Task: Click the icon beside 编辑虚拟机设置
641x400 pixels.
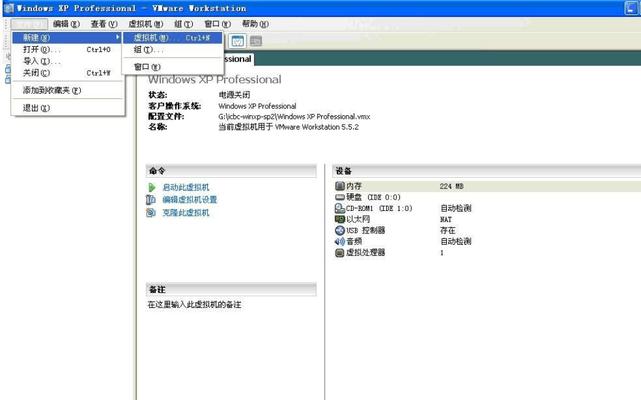Action: [x=151, y=200]
